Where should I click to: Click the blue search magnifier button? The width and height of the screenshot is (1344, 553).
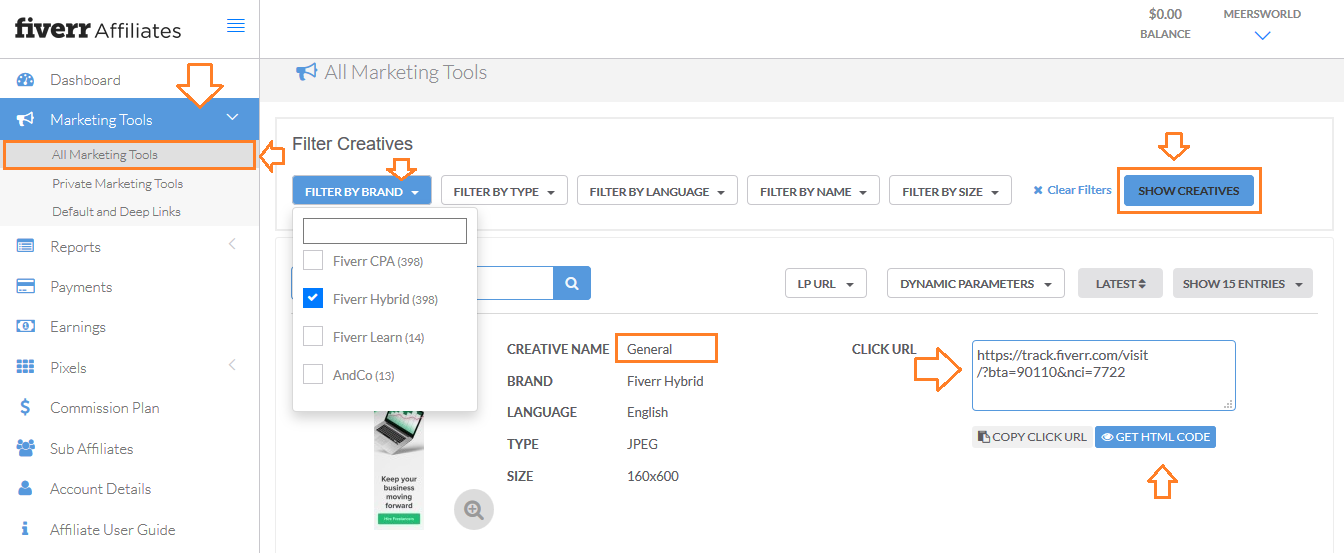(572, 283)
